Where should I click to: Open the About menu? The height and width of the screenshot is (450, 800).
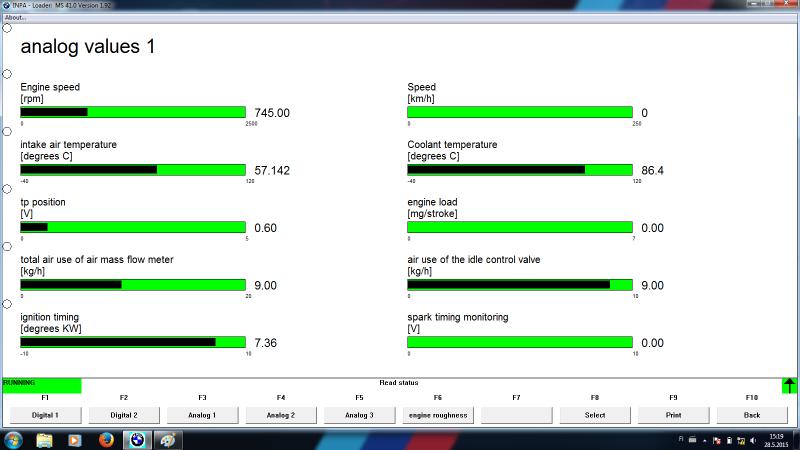[15, 17]
